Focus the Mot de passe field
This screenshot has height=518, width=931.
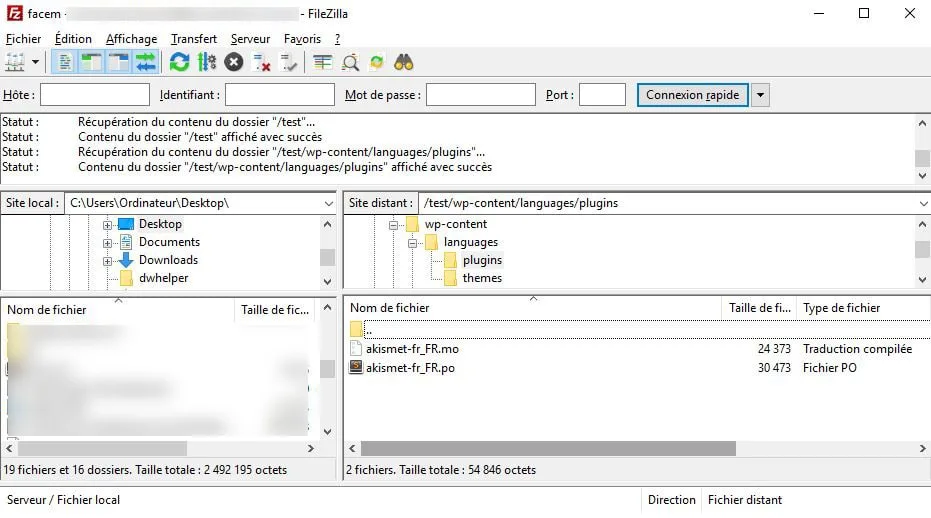pyautogui.click(x=481, y=95)
